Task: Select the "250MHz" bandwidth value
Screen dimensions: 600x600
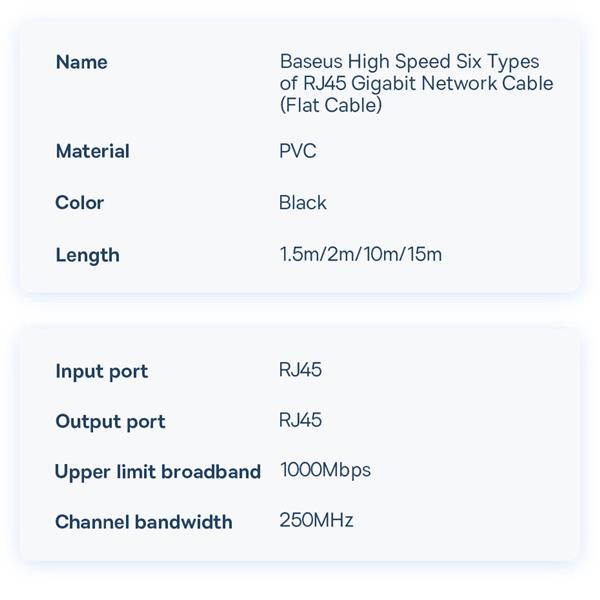Action: (x=316, y=520)
